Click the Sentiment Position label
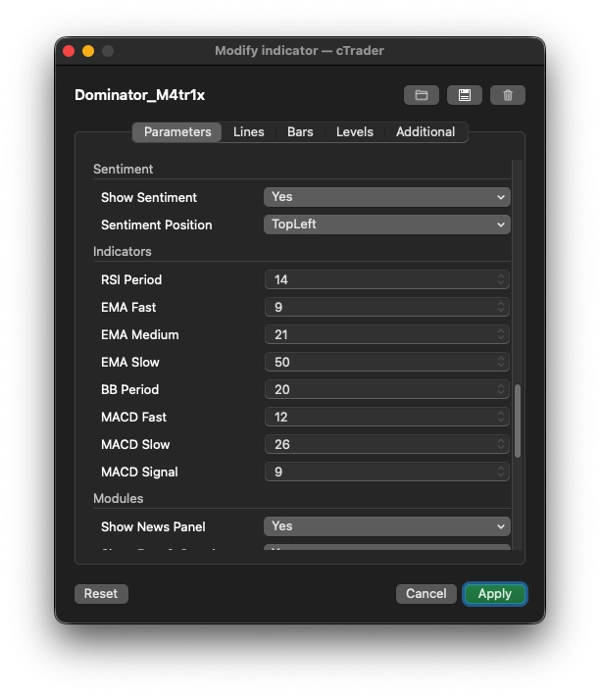Image resolution: width=600 pixels, height=696 pixels. pyautogui.click(x=157, y=225)
